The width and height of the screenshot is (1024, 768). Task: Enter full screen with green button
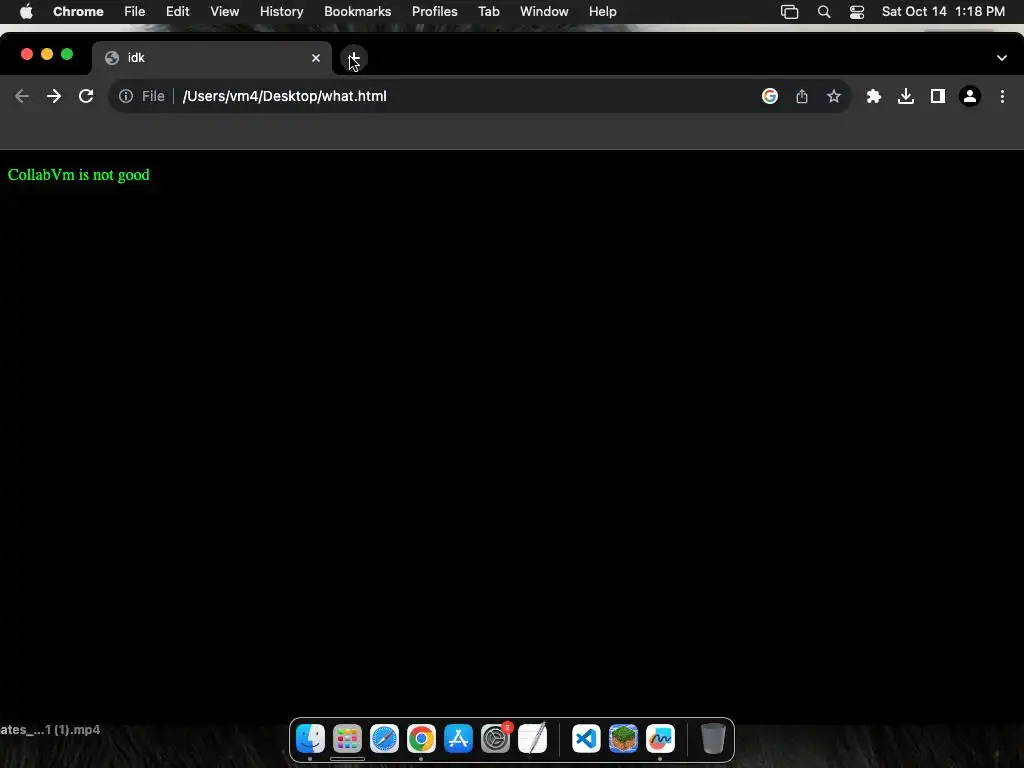coord(67,54)
